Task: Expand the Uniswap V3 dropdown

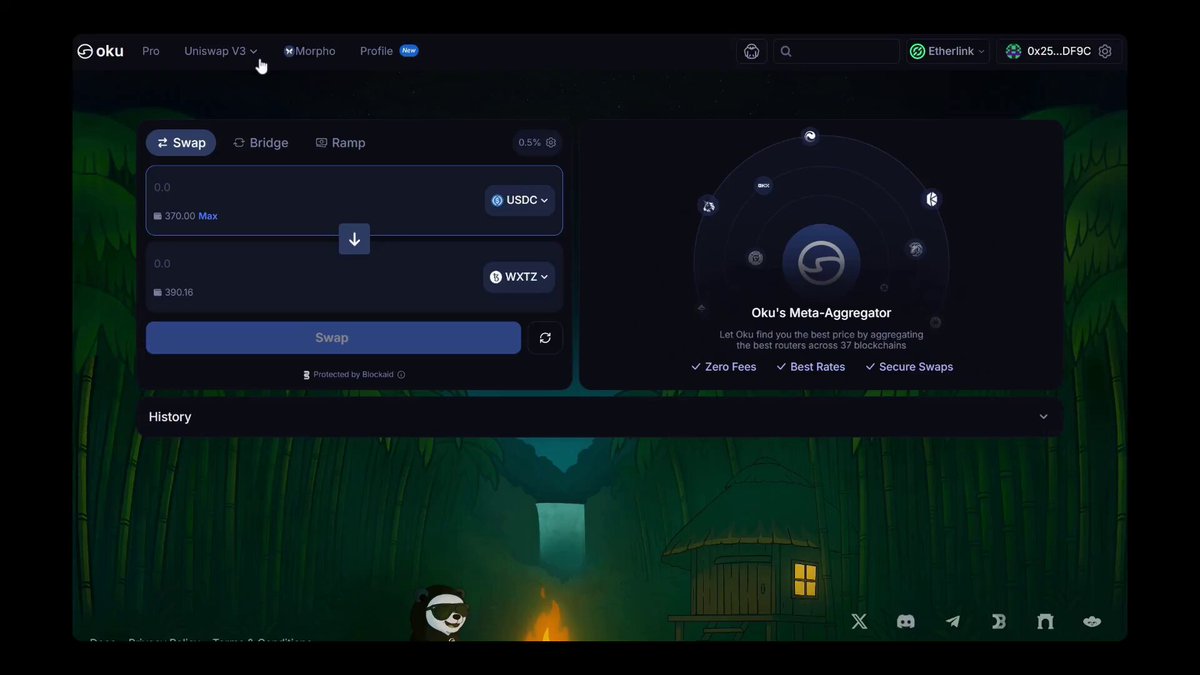Action: 221,51
